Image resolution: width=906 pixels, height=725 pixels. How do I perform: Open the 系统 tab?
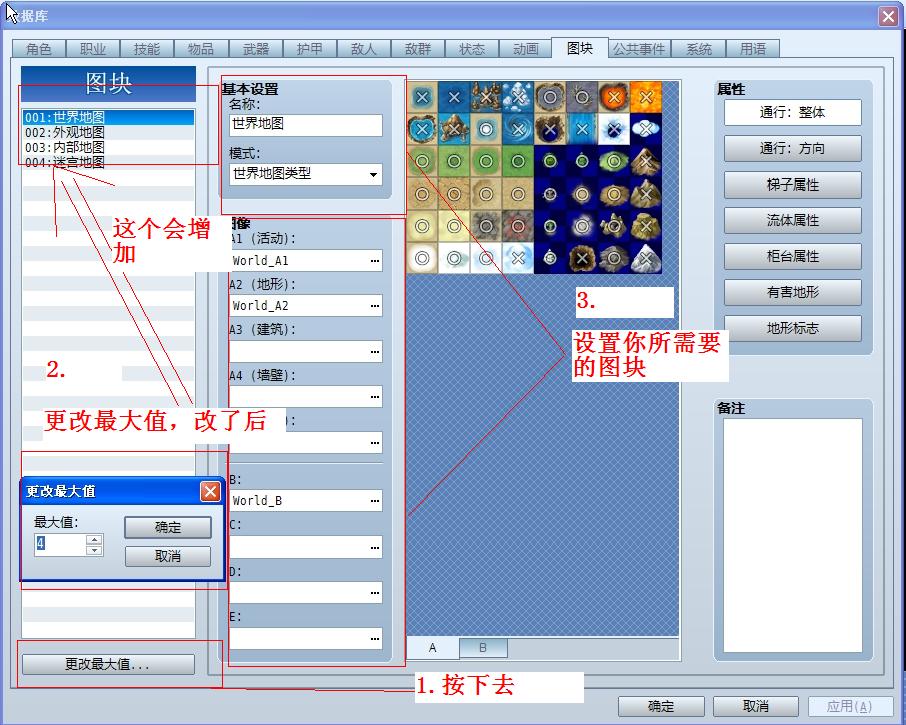pyautogui.click(x=699, y=49)
